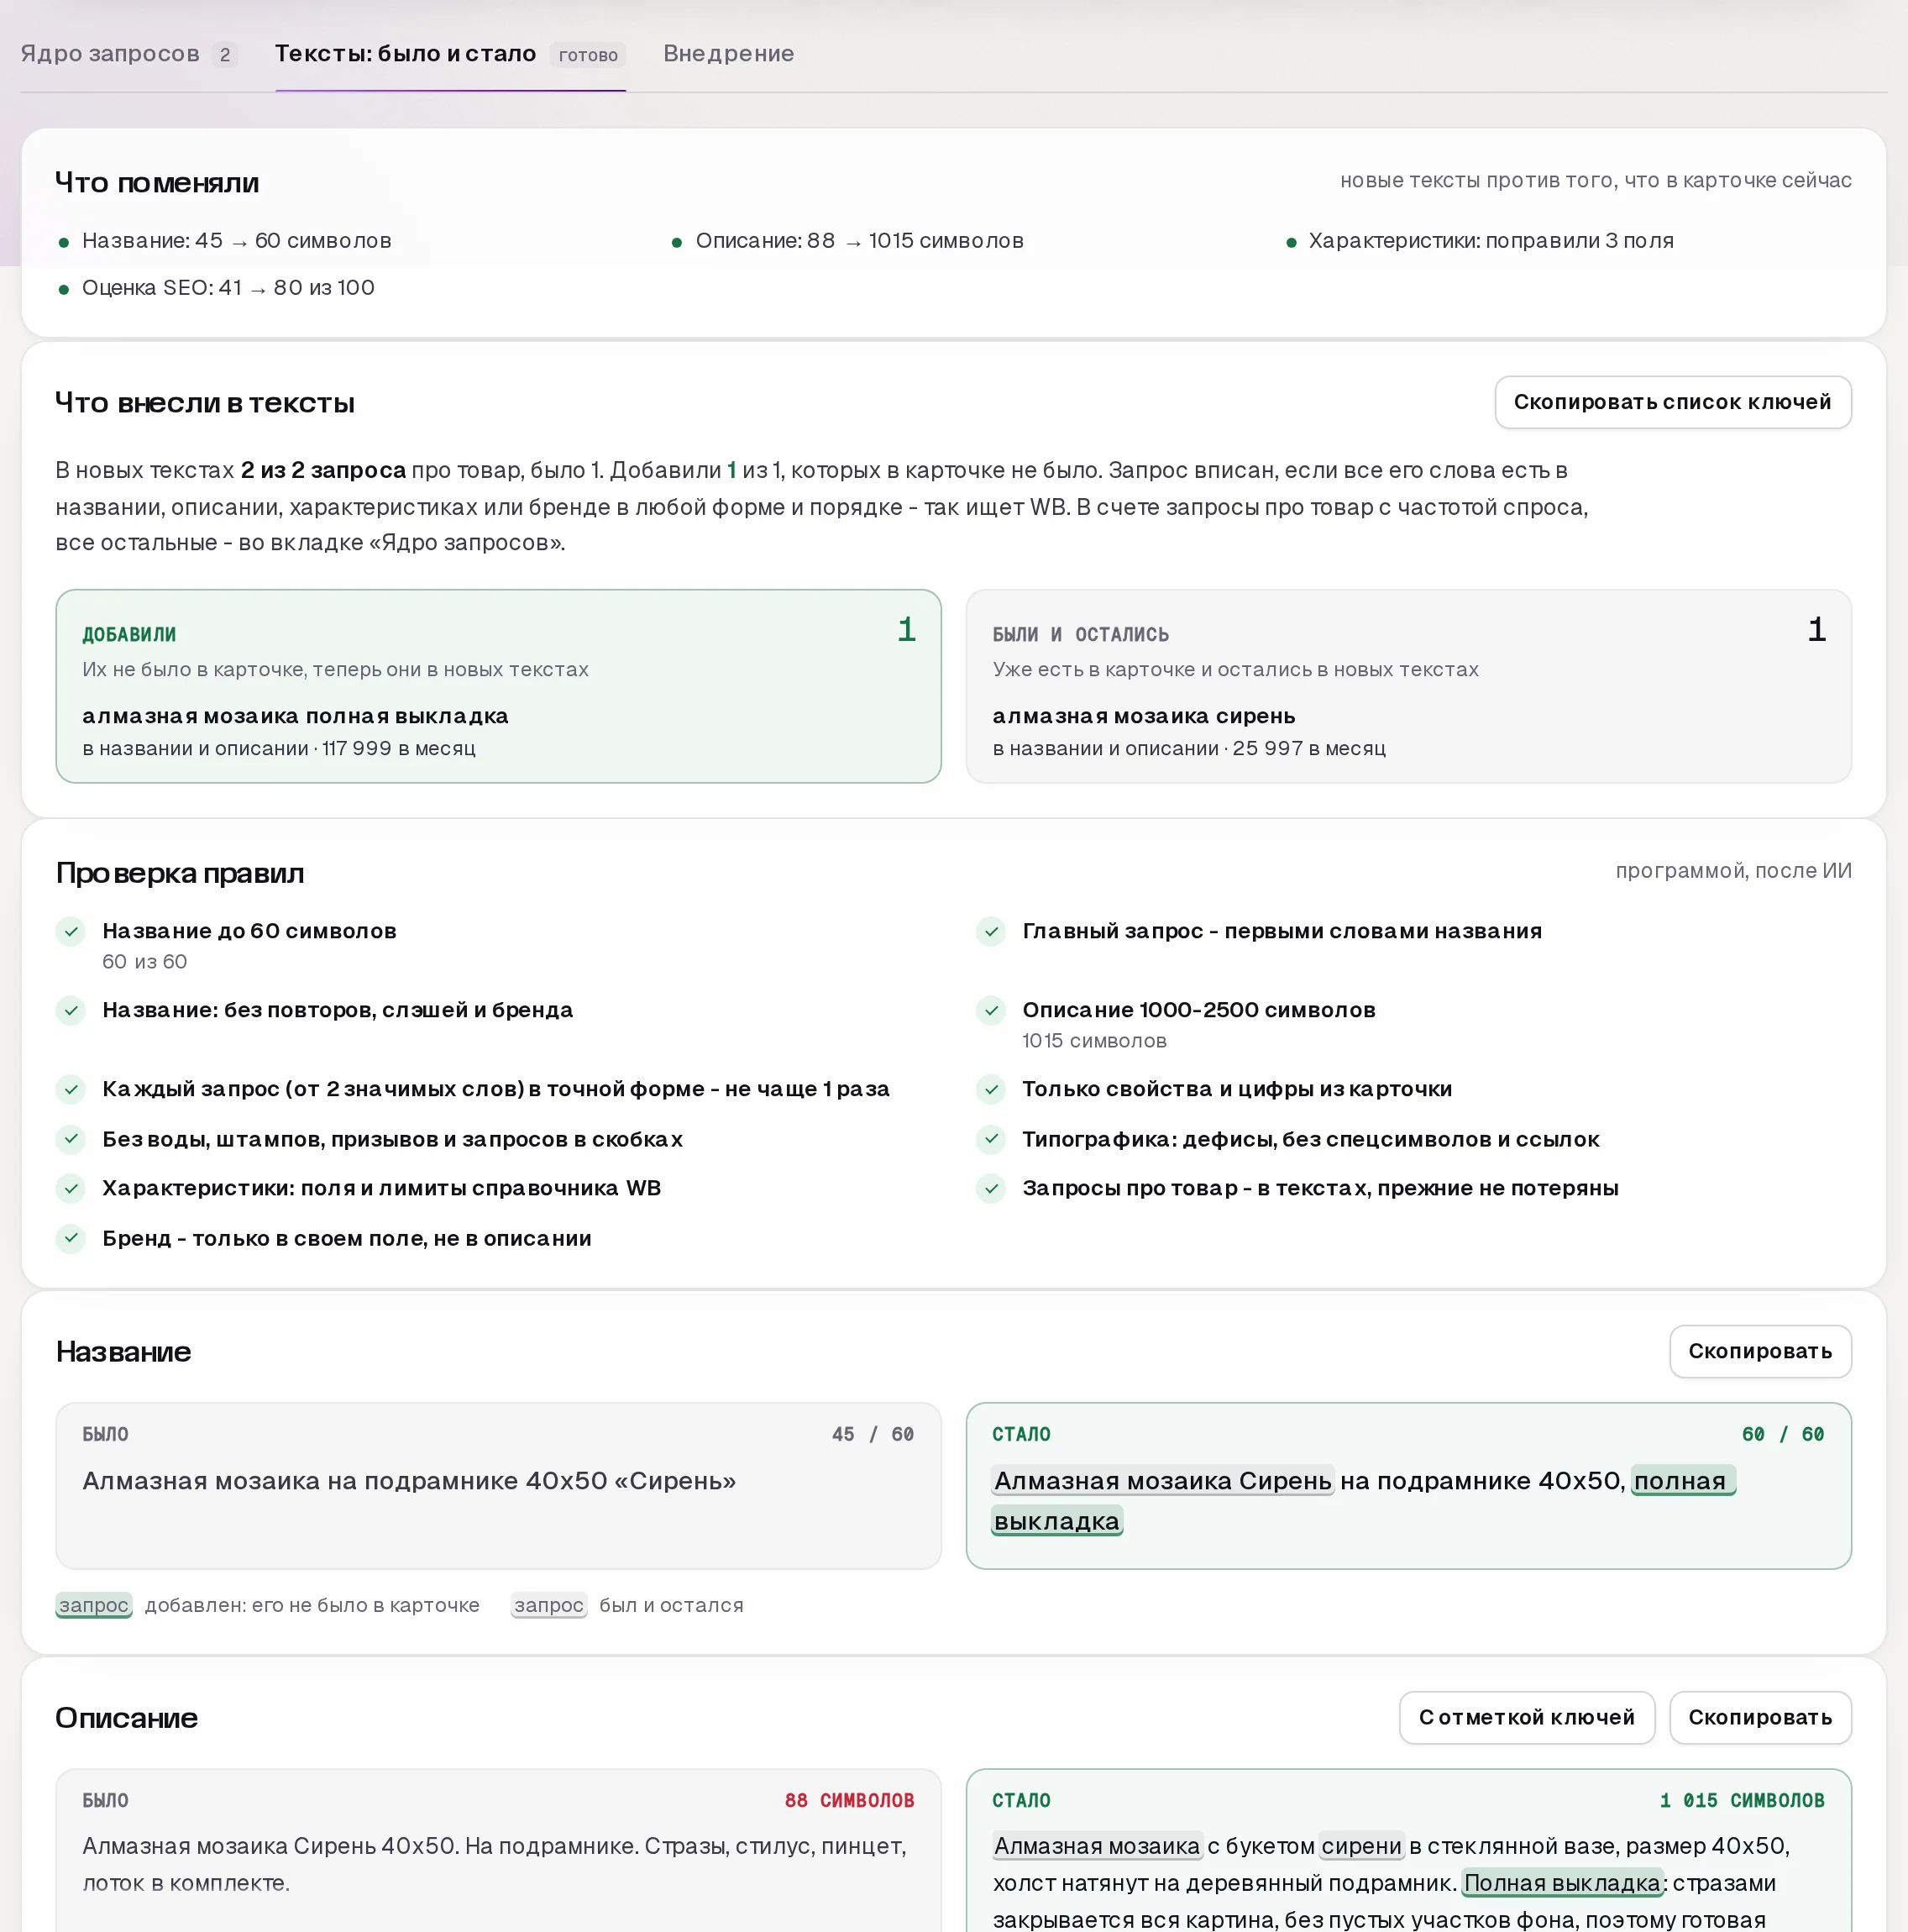Click the badge «2» beside Ядро запросов
This screenshot has height=1932, width=1908.
point(225,55)
